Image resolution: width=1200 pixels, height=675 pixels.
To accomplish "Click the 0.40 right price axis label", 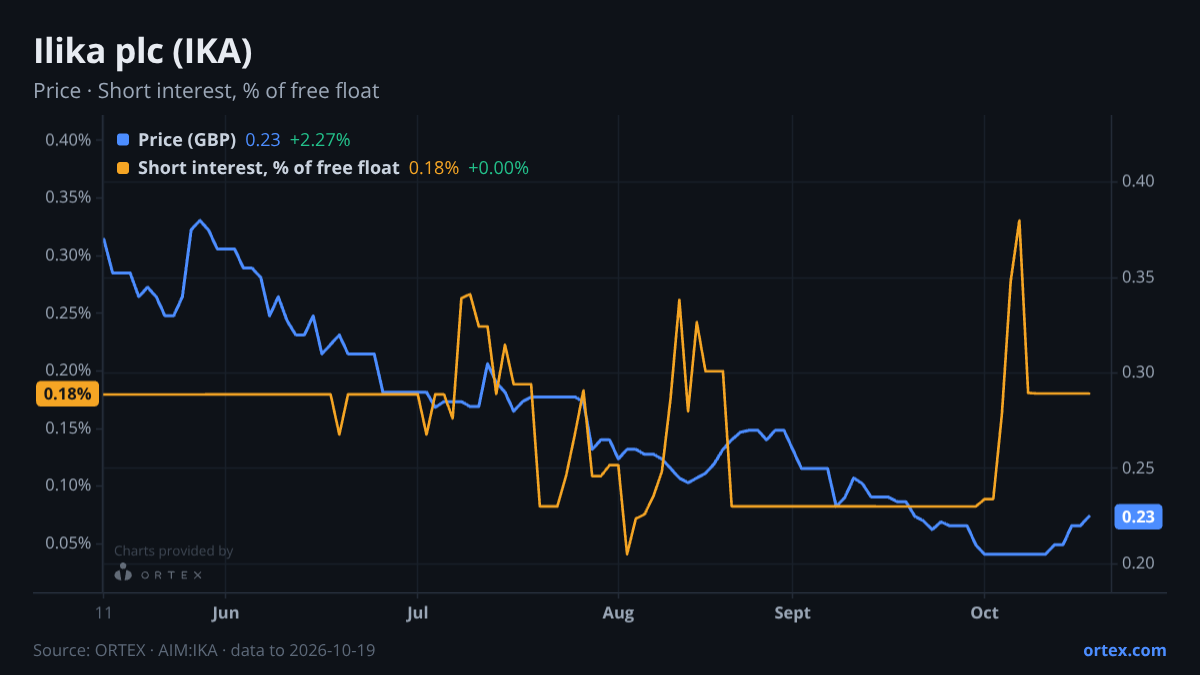I will click(x=1138, y=182).
